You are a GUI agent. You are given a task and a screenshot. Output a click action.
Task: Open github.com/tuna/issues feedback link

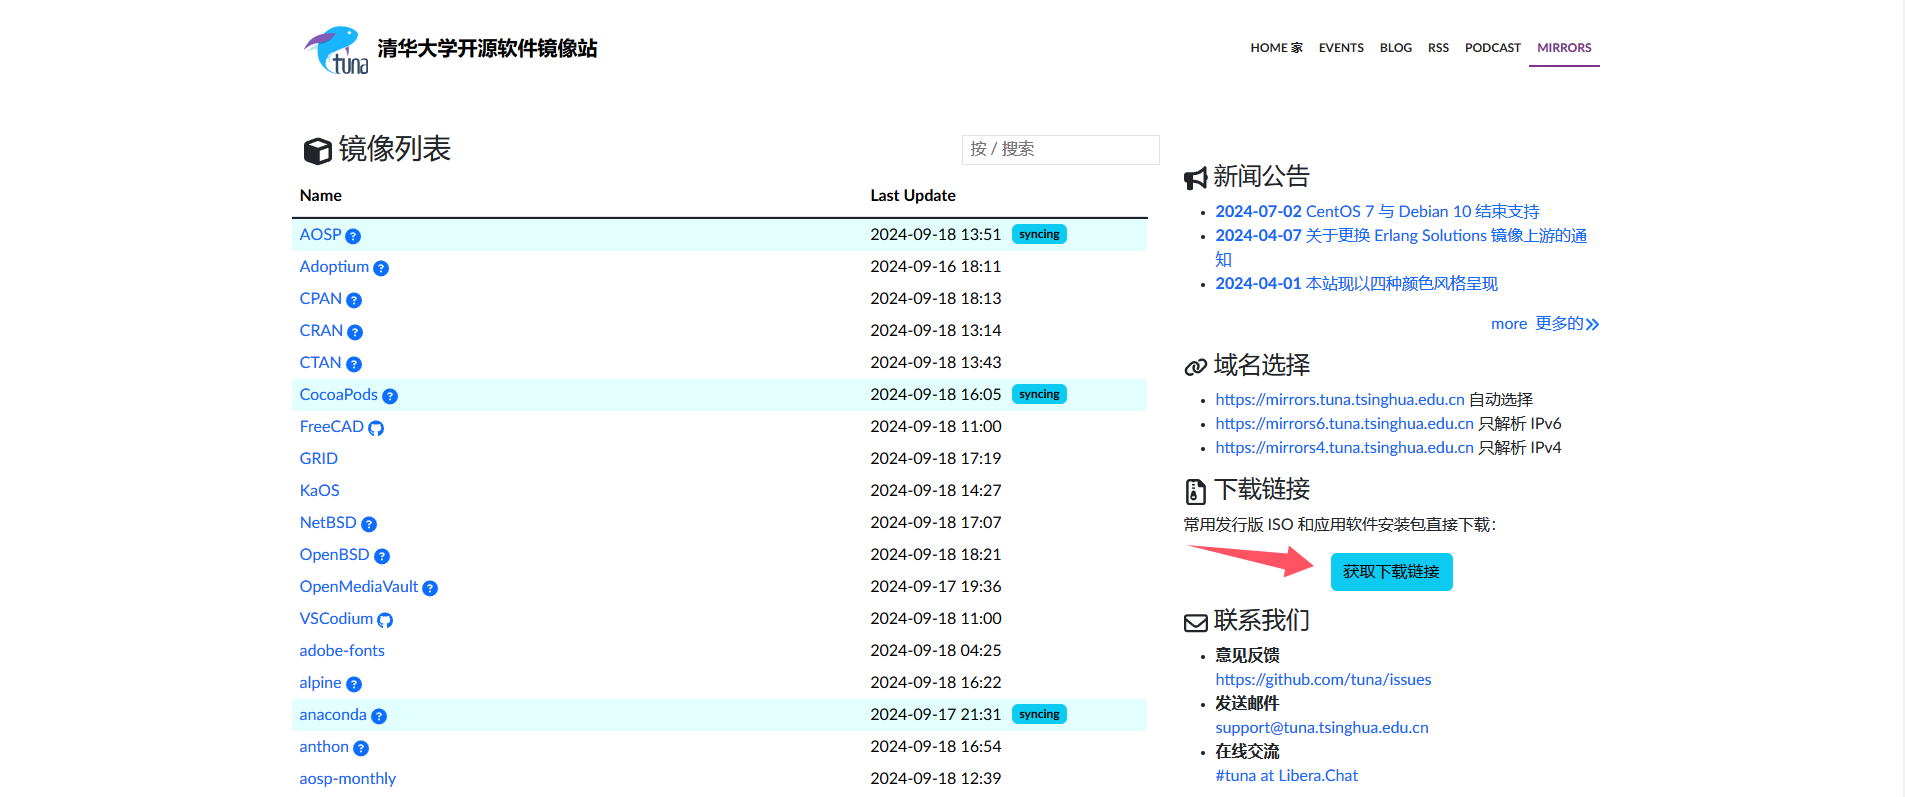coord(1323,679)
